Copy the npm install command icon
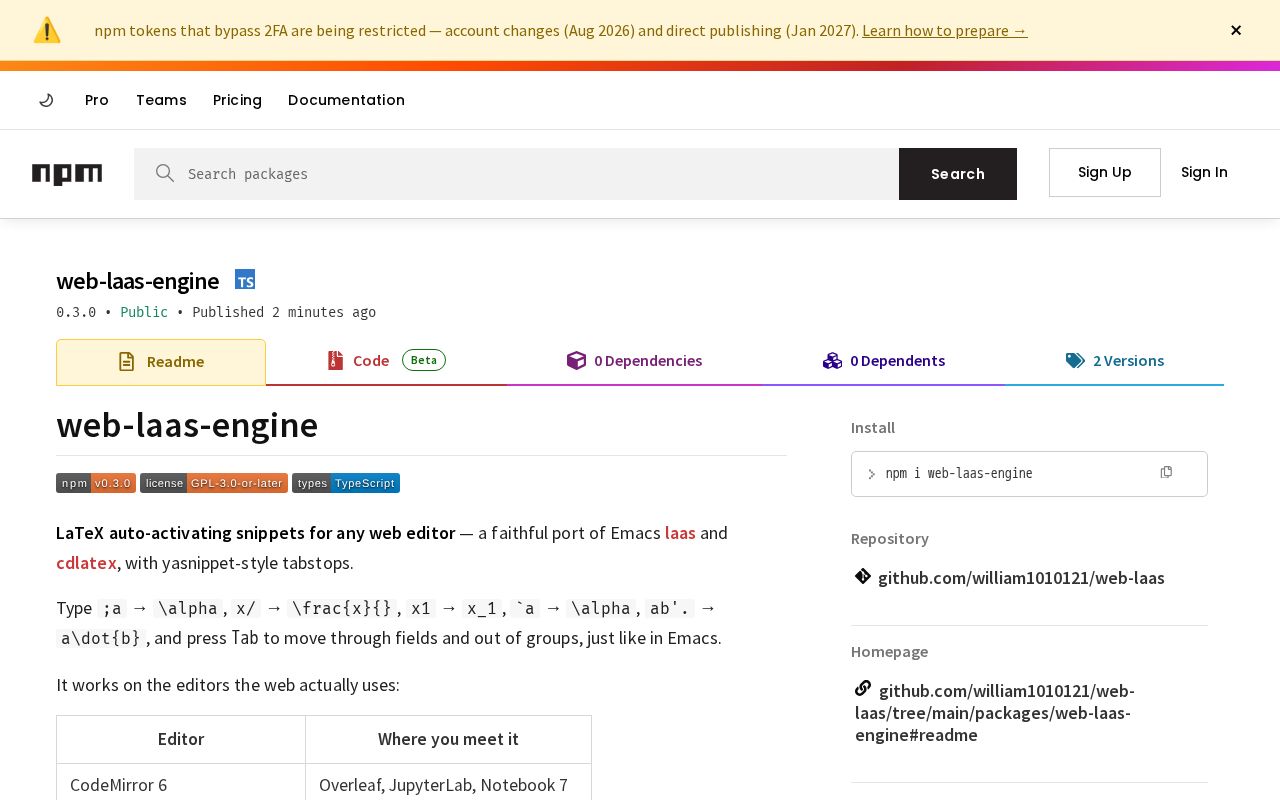Image resolution: width=1280 pixels, height=800 pixels. pyautogui.click(x=1166, y=472)
